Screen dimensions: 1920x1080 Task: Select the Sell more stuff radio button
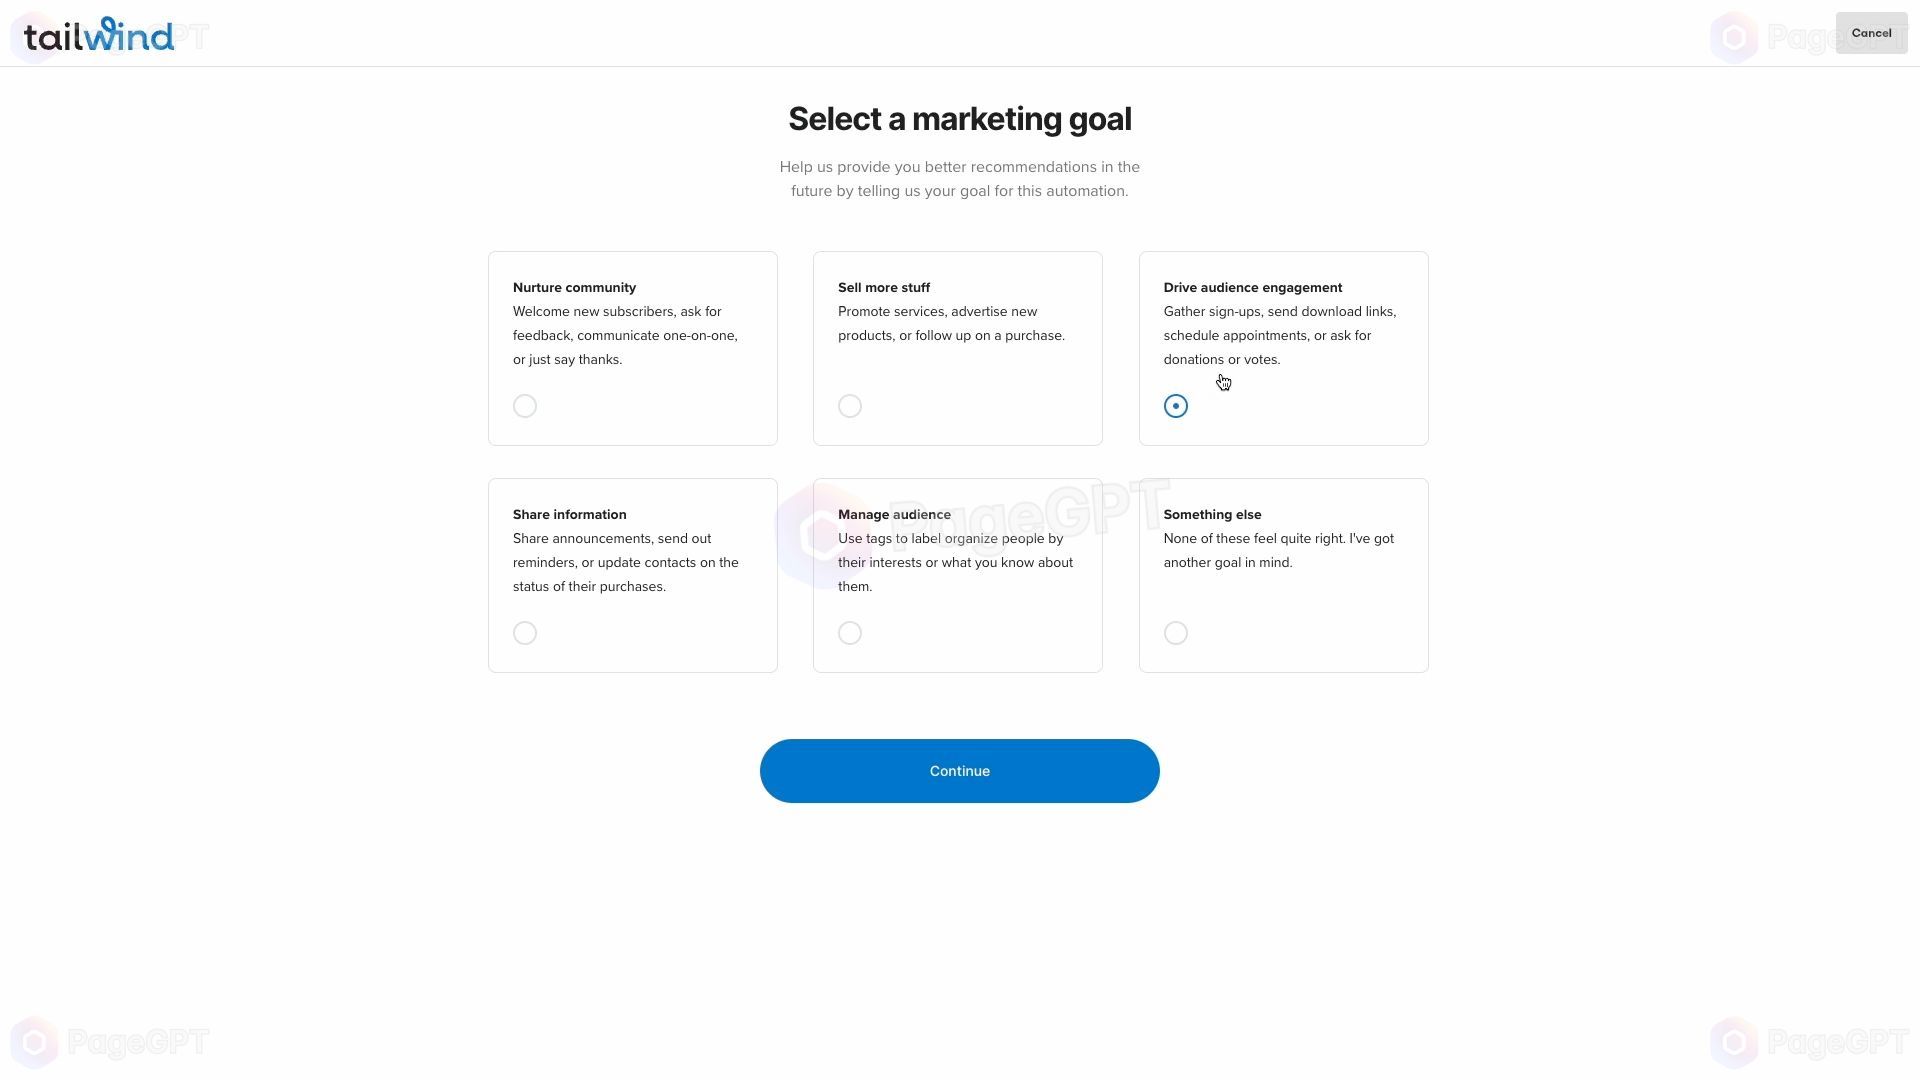coord(849,405)
